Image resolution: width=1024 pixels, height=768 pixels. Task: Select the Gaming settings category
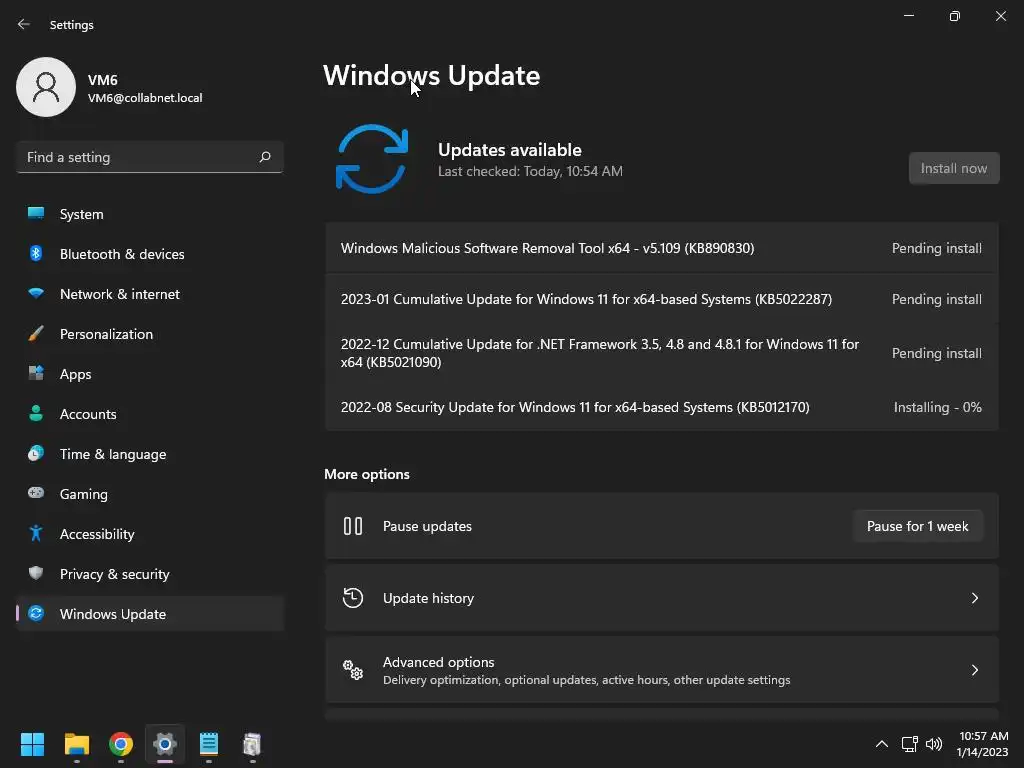tap(150, 494)
